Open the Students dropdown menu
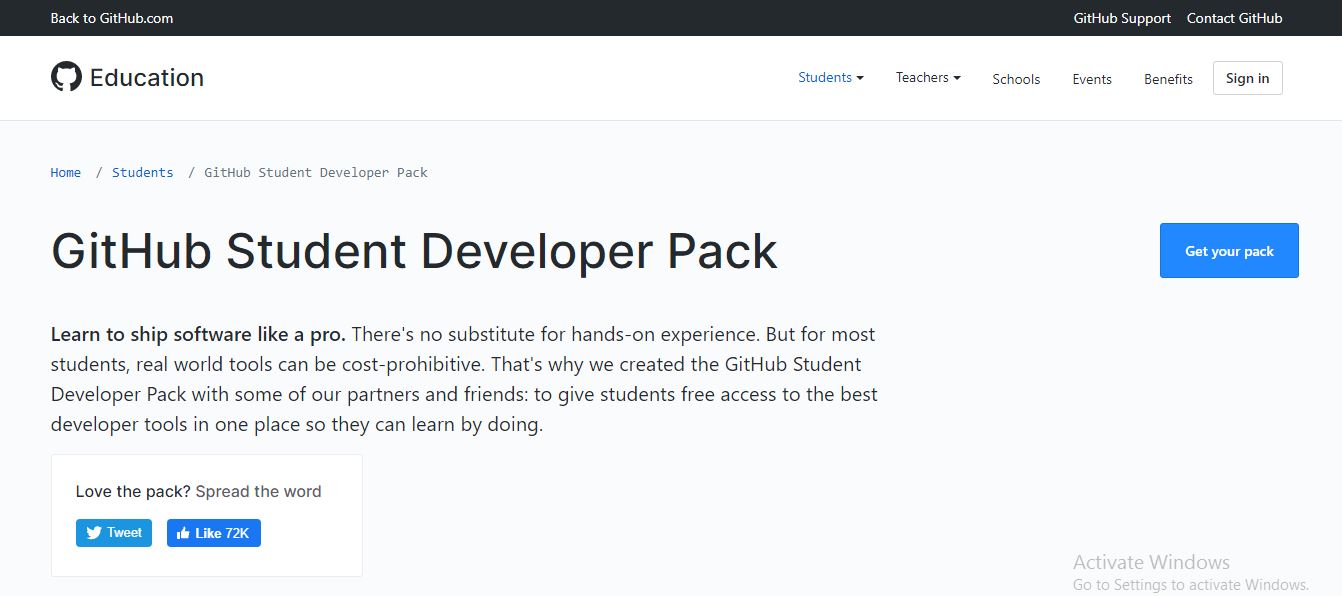Screen dimensions: 1342x596 coord(831,77)
